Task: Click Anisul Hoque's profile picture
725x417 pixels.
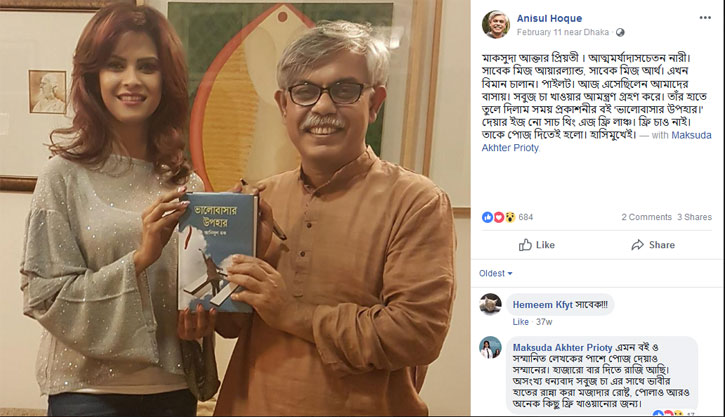Action: click(496, 25)
